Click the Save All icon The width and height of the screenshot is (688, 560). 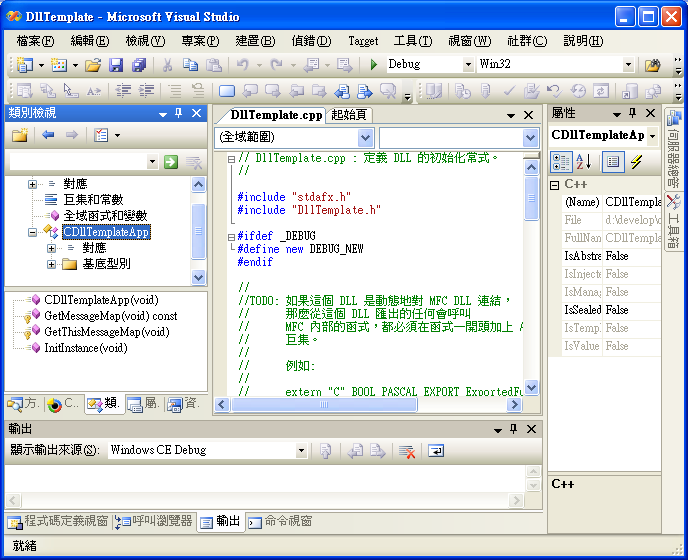(139, 65)
